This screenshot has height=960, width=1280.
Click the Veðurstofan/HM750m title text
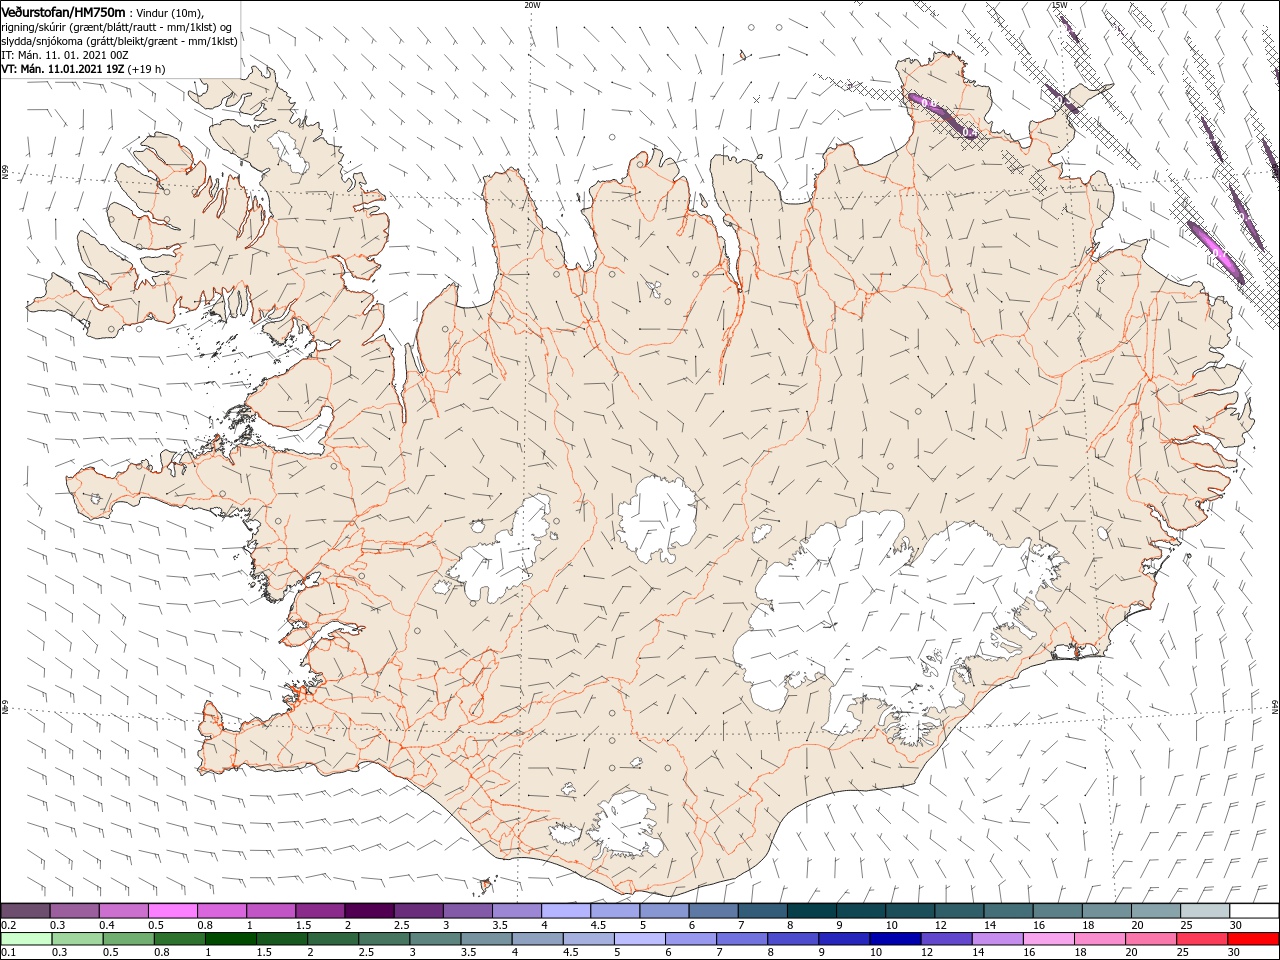click(x=63, y=11)
